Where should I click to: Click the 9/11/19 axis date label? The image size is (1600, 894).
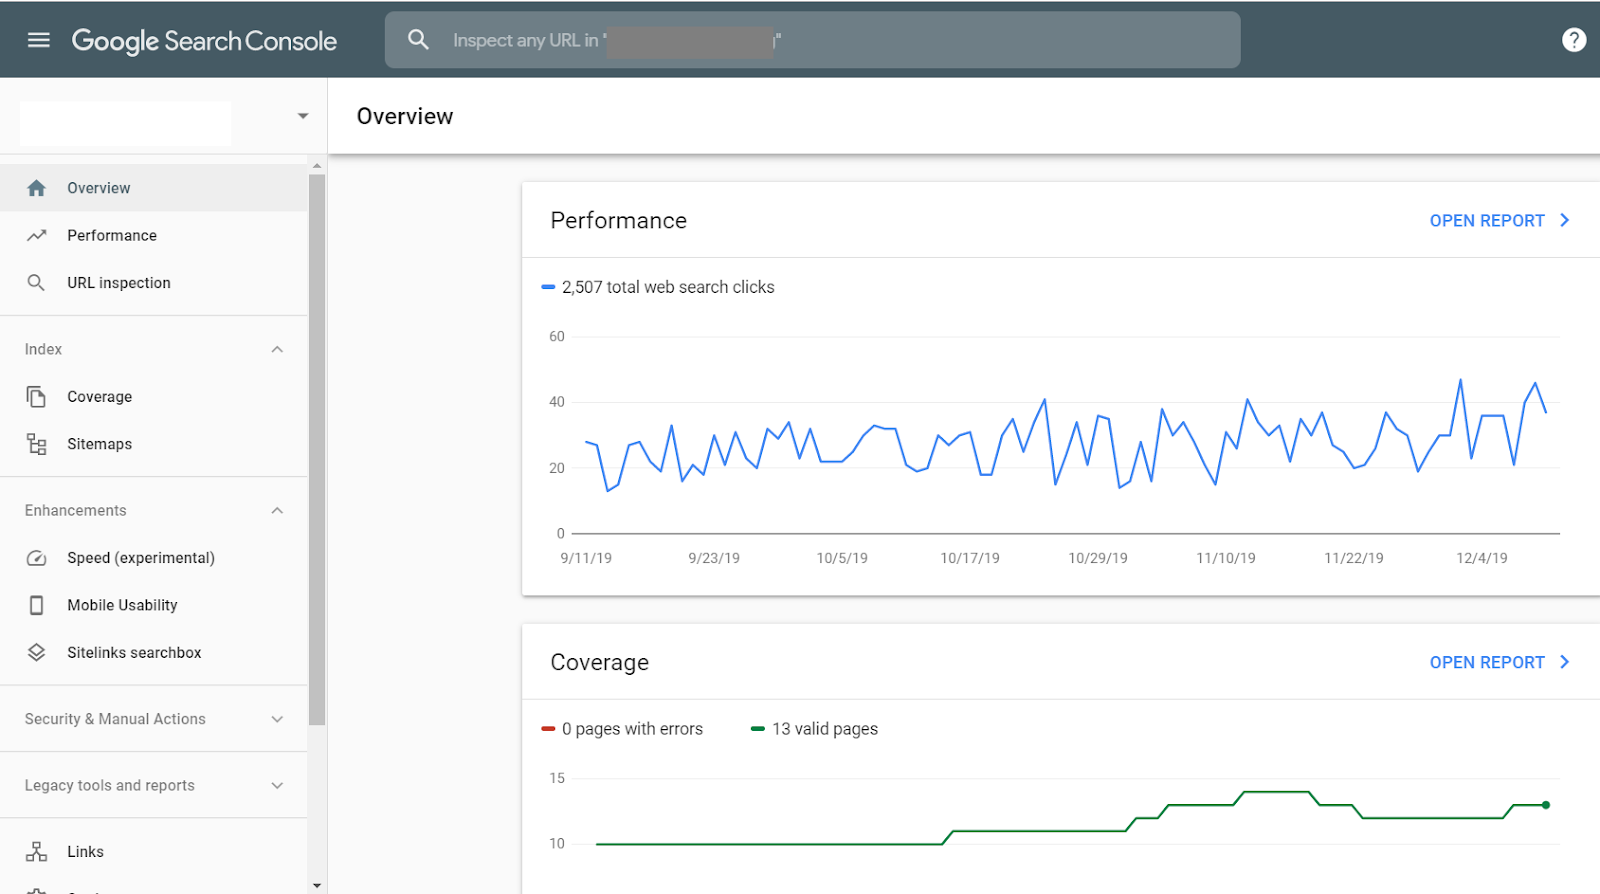pos(586,558)
